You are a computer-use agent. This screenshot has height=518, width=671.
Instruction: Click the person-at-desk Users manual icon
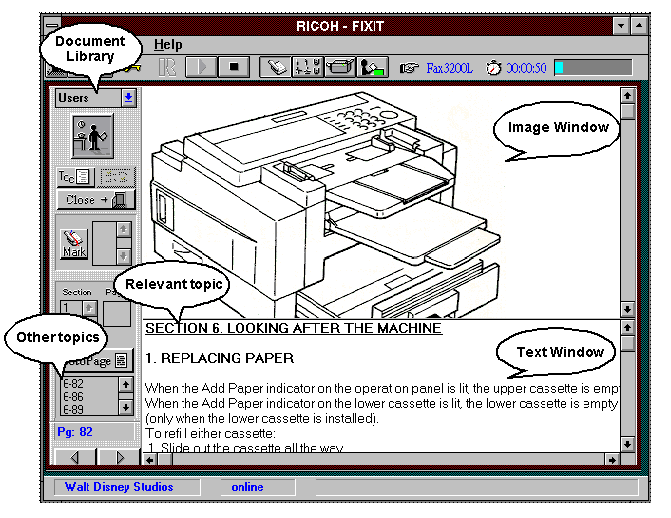pos(92,137)
